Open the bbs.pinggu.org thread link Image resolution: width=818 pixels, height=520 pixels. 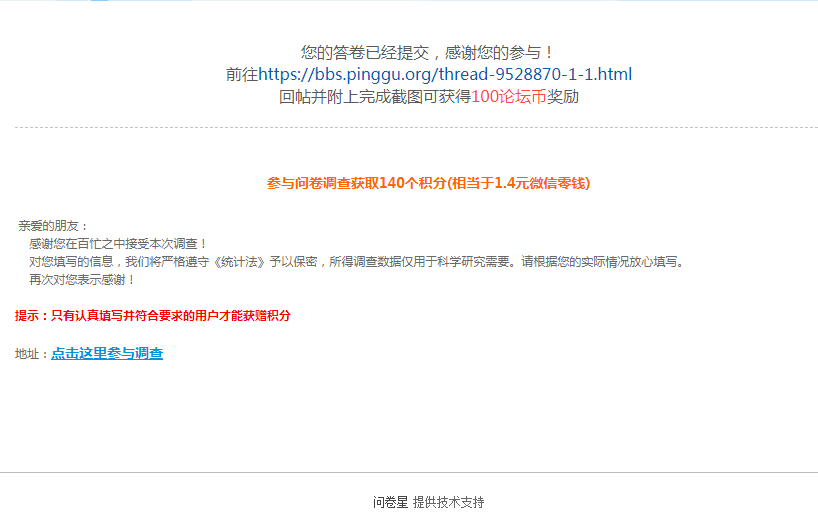445,75
